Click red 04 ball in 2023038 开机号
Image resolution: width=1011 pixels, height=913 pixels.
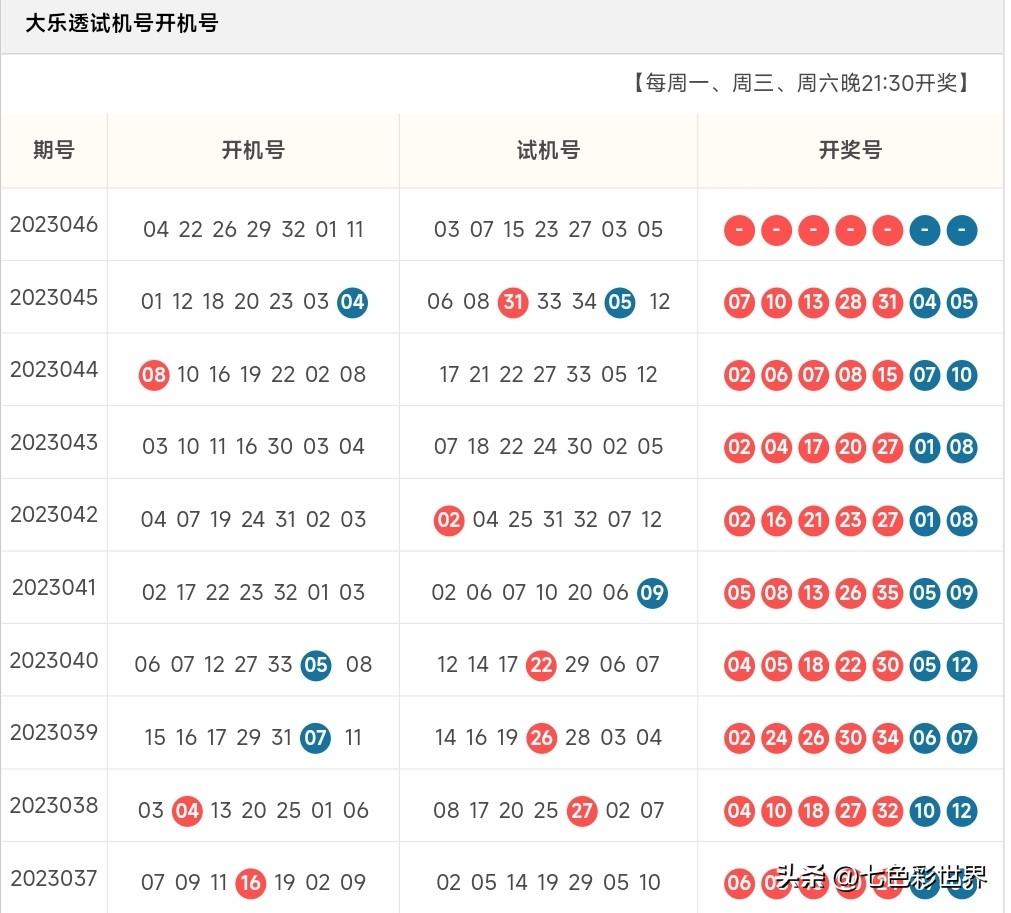tap(187, 810)
